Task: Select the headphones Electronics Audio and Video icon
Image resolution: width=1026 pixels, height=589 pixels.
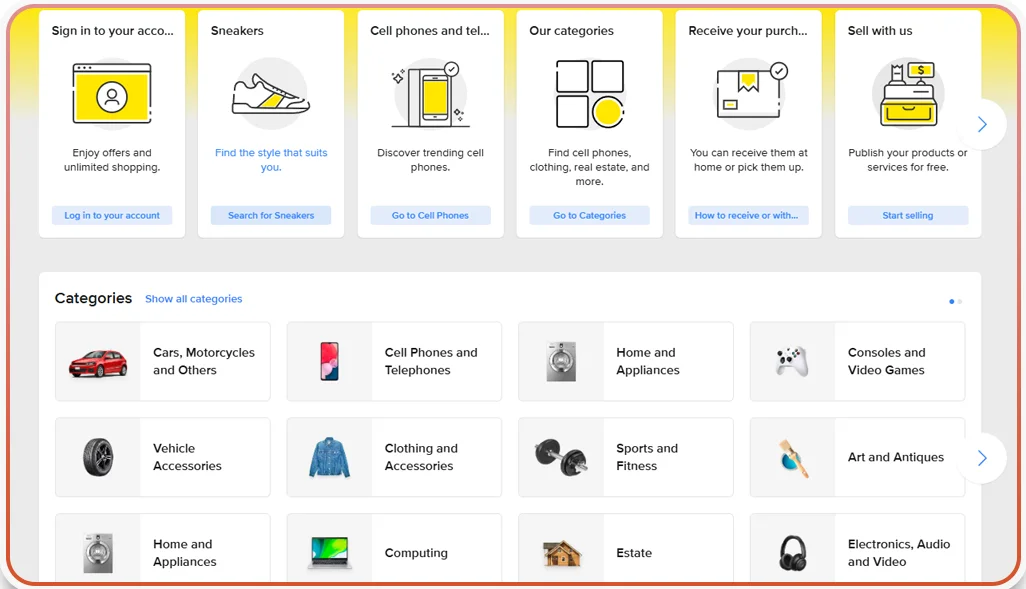Action: pos(793,551)
